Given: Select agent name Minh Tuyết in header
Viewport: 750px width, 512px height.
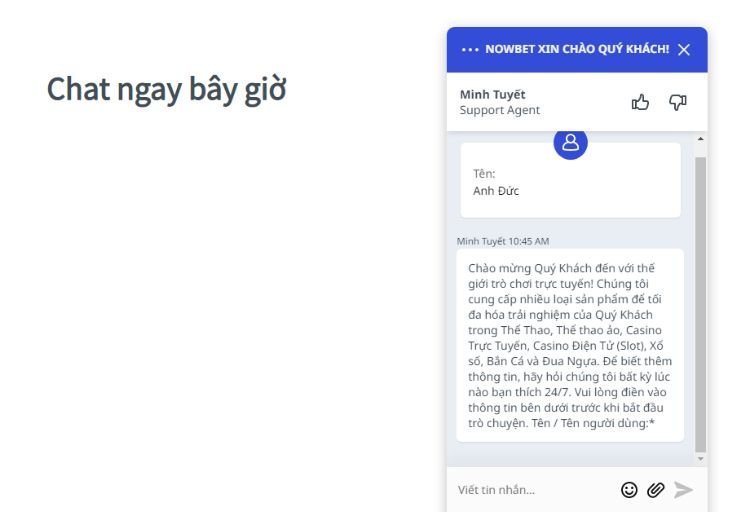Looking at the screenshot, I should pyautogui.click(x=492, y=95).
